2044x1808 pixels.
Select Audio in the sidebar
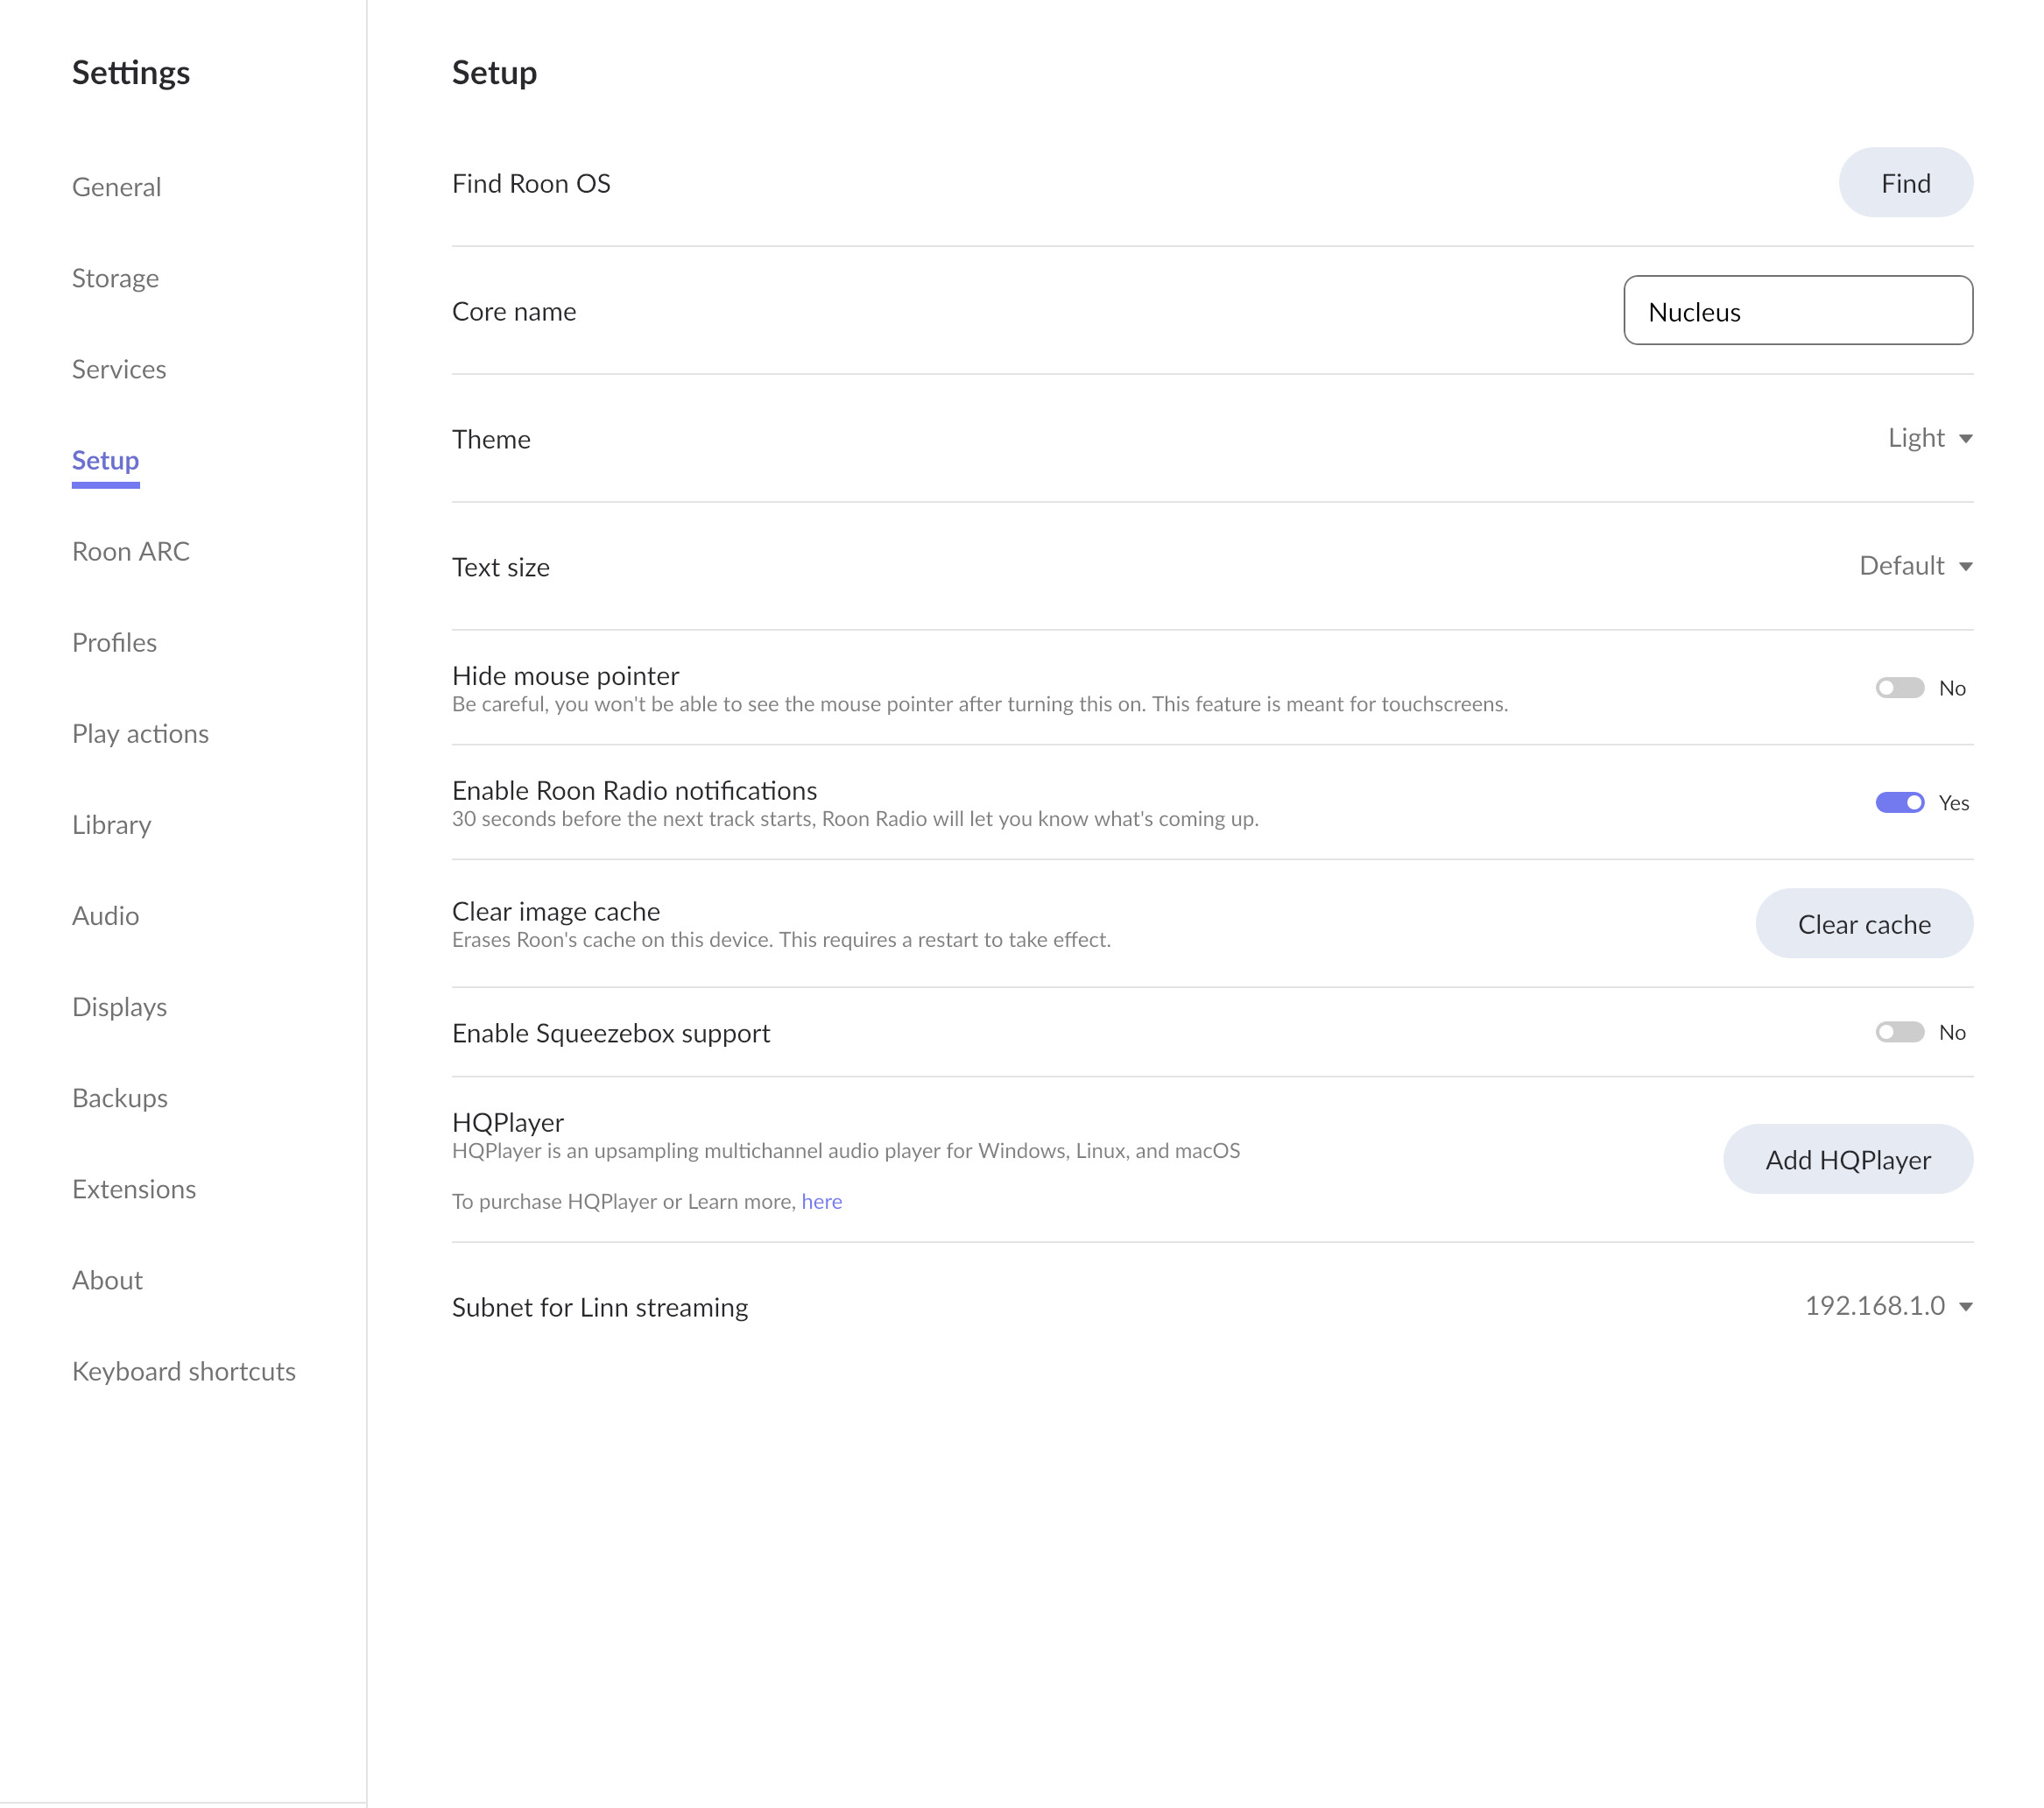click(x=105, y=916)
